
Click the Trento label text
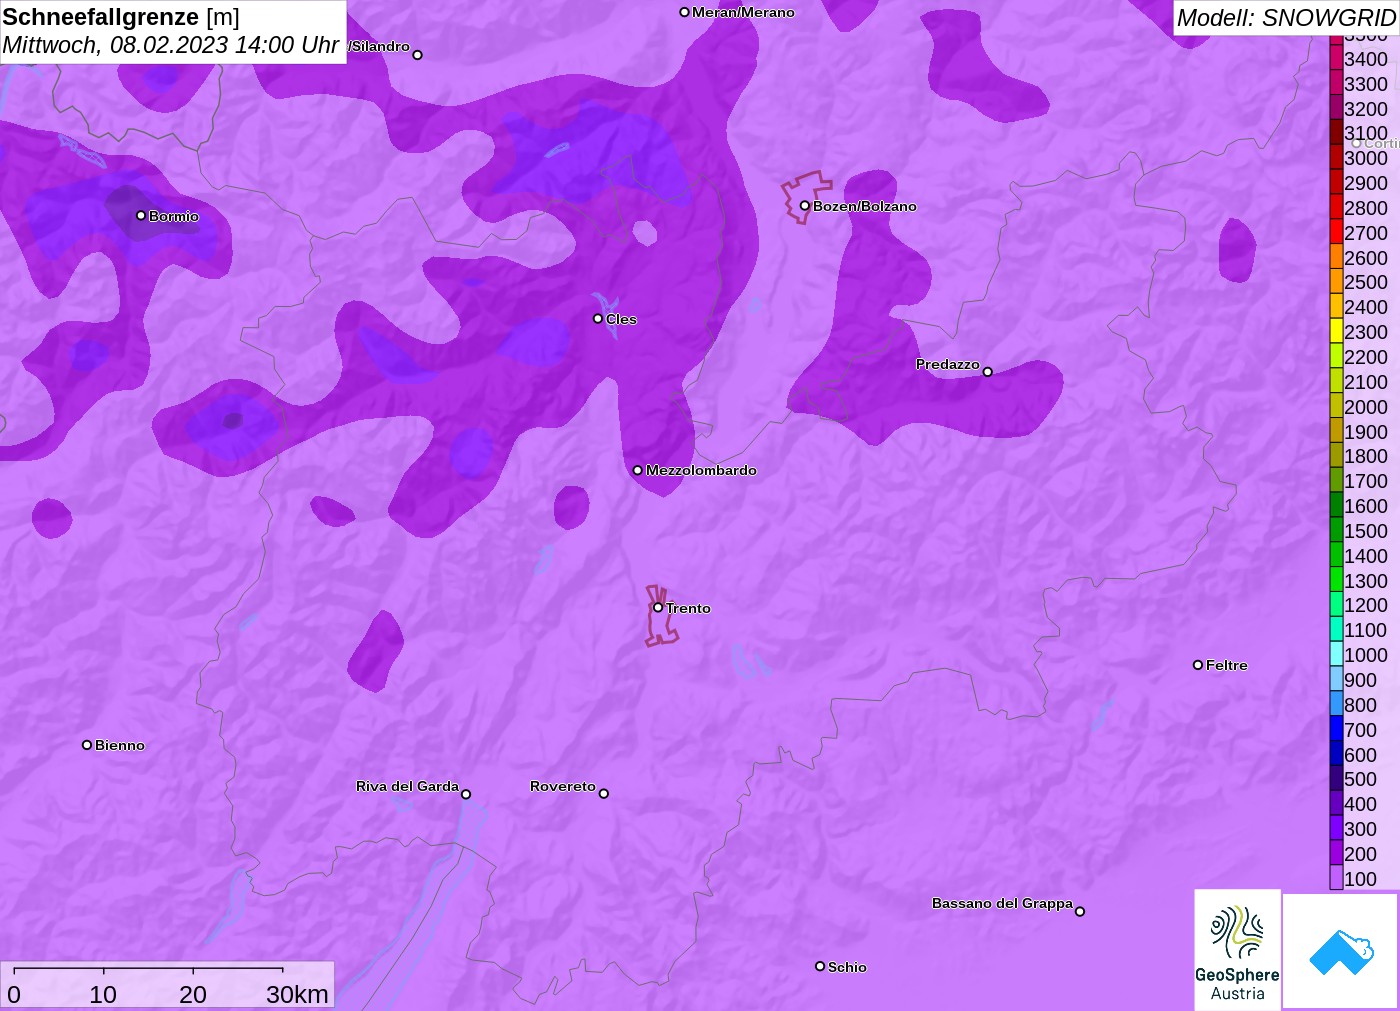(x=689, y=608)
